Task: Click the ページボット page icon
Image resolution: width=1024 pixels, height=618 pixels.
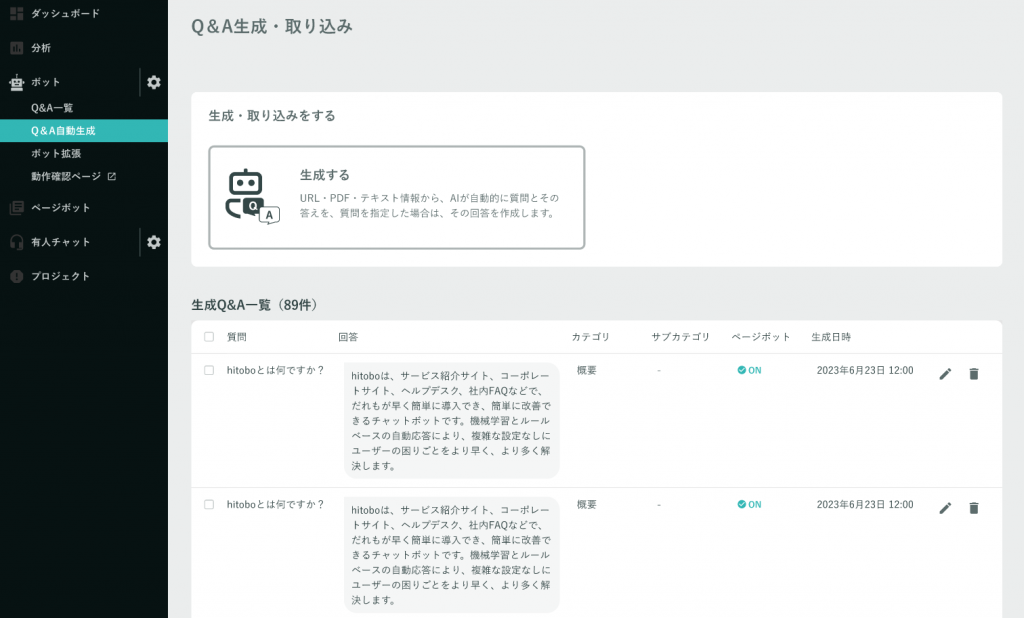Action: (16, 208)
